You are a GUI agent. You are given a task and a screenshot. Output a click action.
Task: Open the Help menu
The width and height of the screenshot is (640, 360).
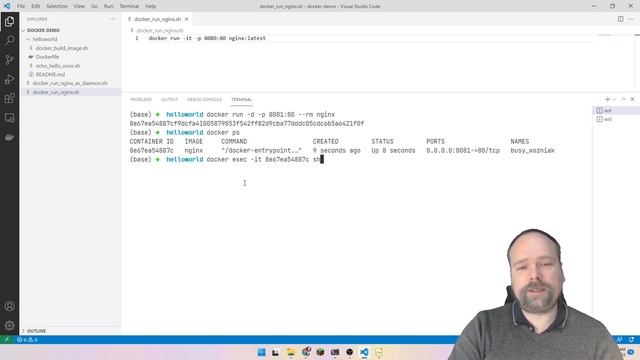150,6
